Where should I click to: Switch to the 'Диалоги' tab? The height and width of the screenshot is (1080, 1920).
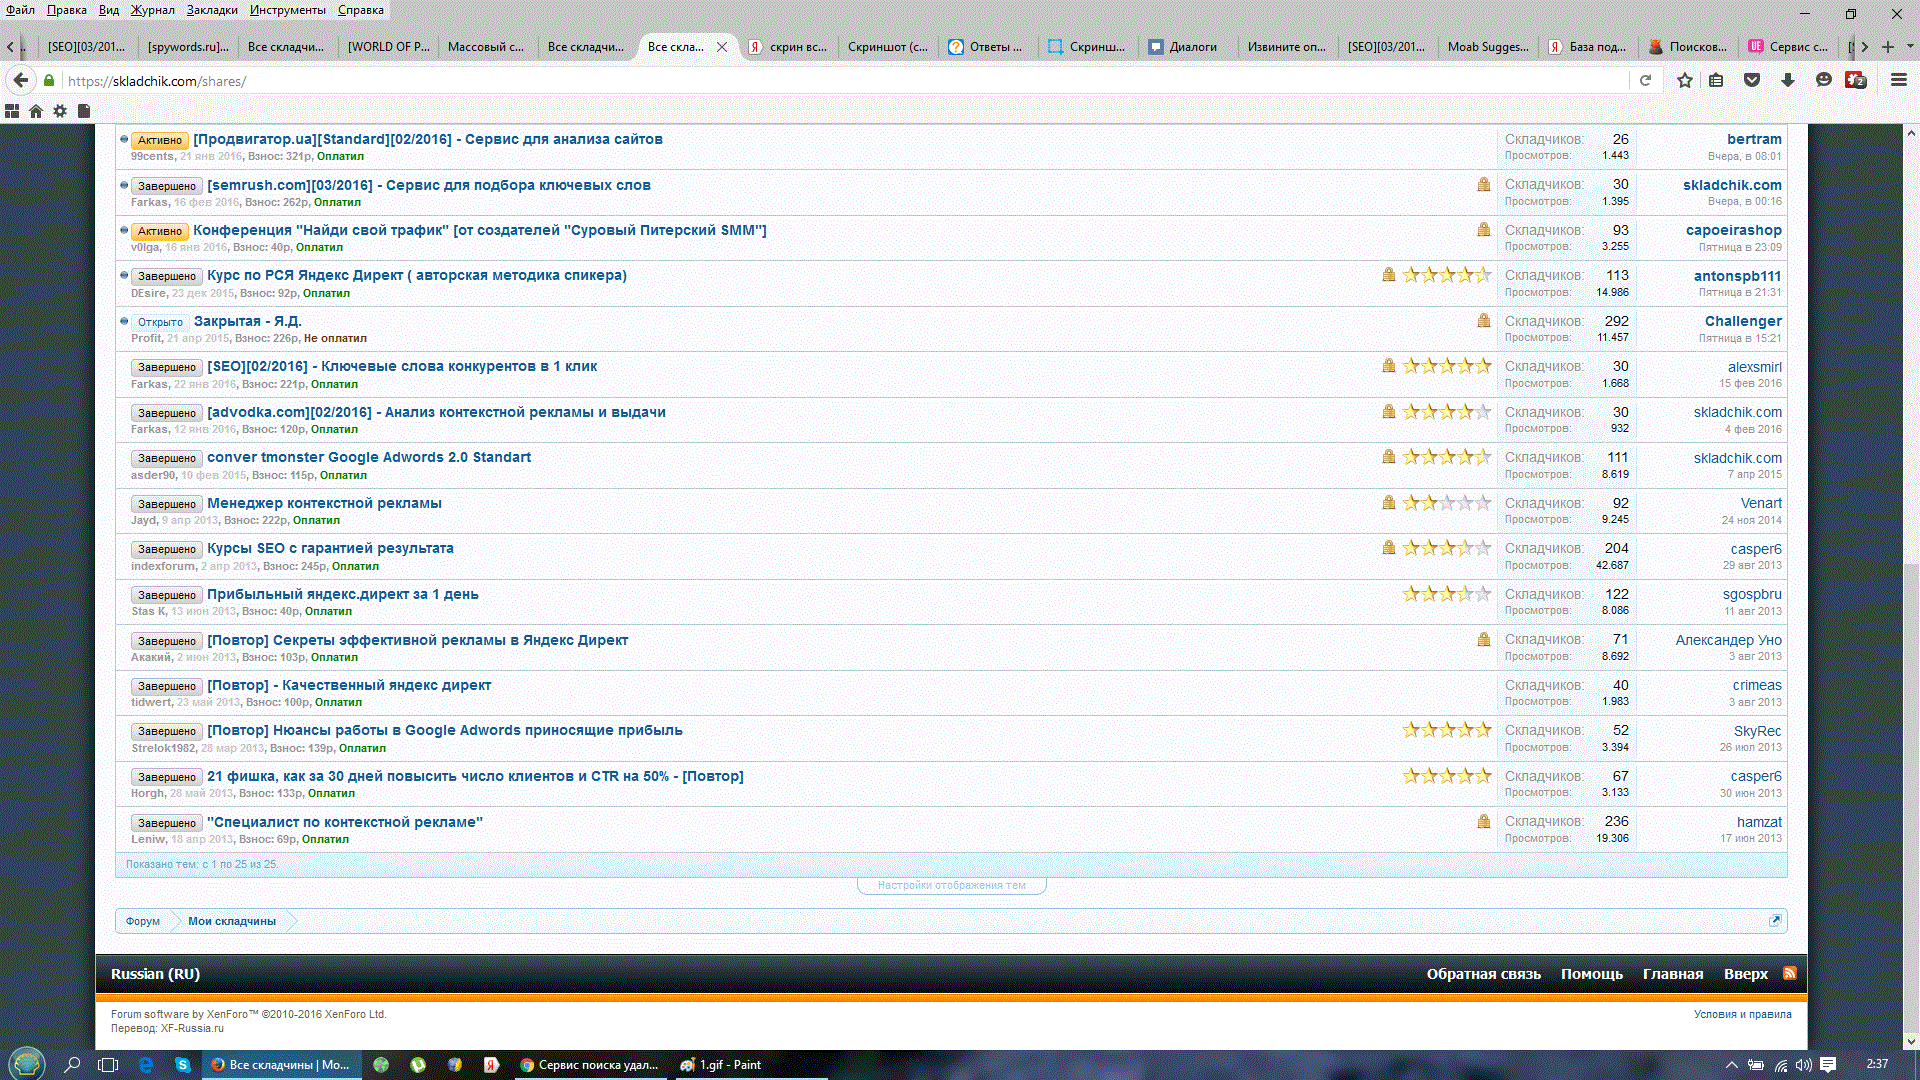point(1186,47)
